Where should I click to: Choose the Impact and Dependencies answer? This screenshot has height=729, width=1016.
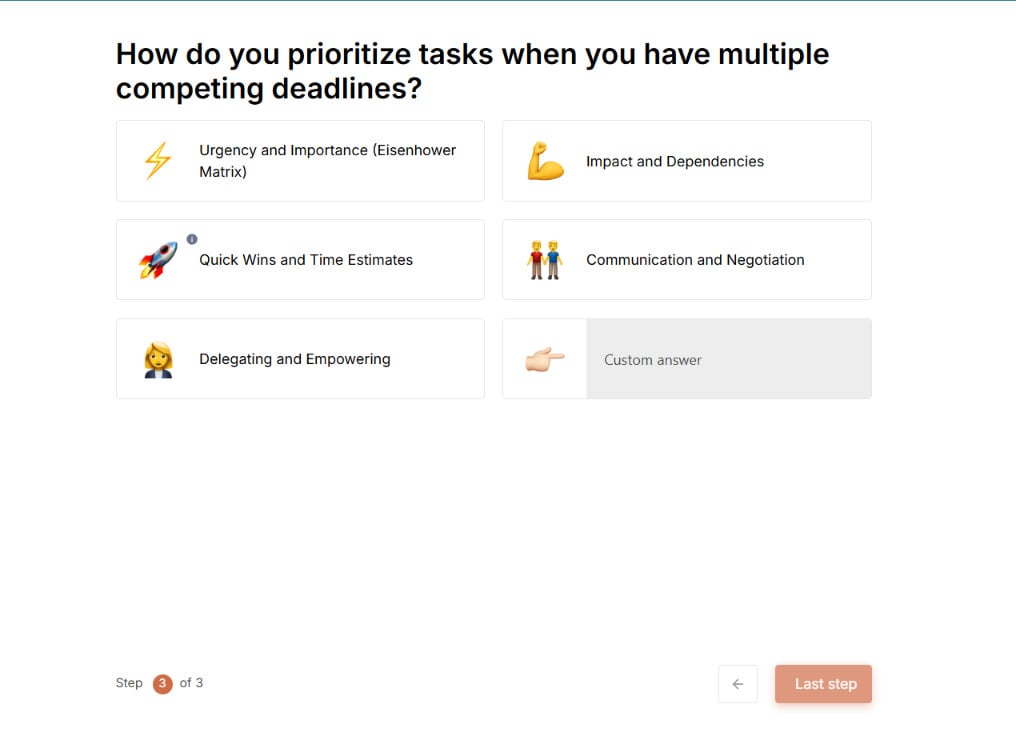coord(687,161)
